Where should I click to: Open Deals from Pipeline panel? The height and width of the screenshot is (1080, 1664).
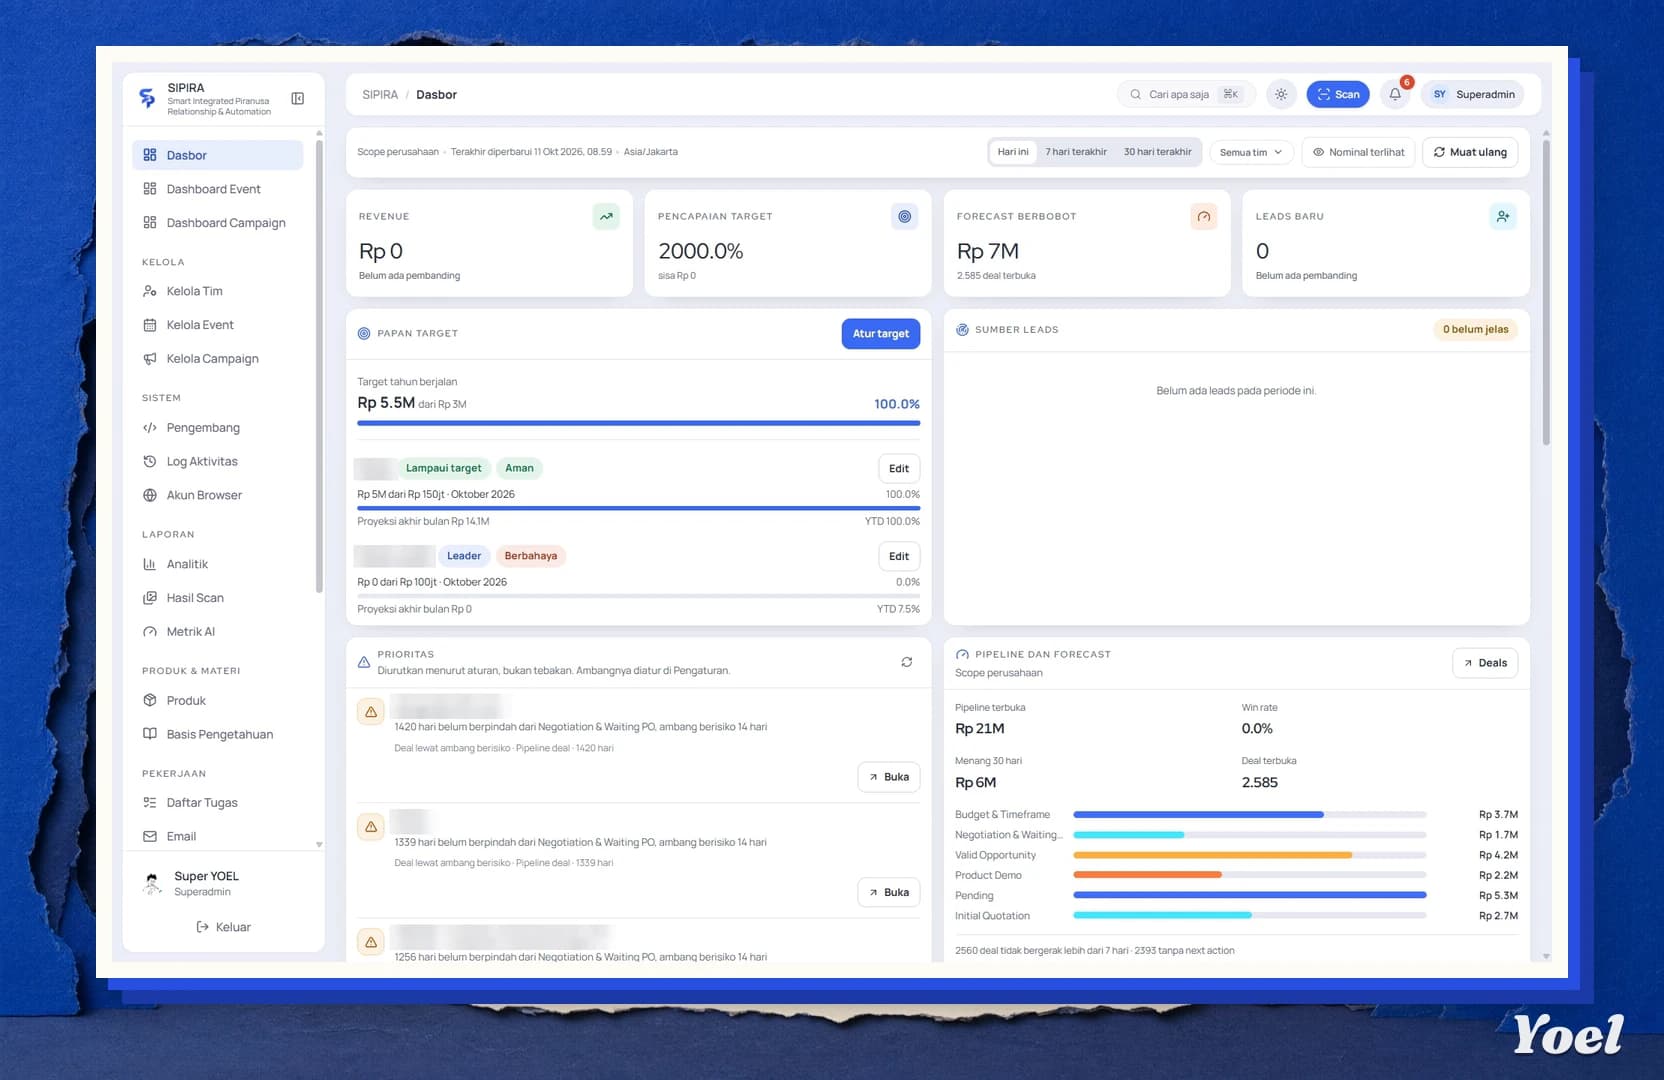[x=1485, y=663]
